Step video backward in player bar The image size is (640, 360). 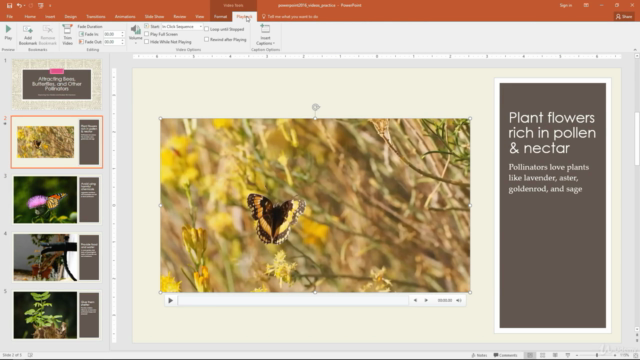(415, 300)
